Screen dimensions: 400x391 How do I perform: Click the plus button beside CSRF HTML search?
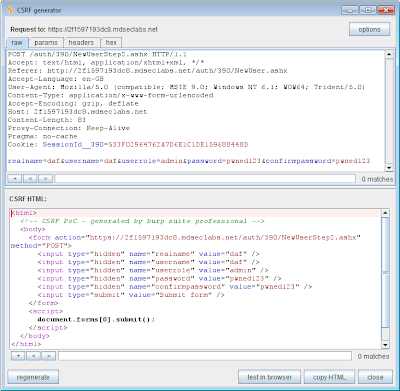(x=18, y=356)
